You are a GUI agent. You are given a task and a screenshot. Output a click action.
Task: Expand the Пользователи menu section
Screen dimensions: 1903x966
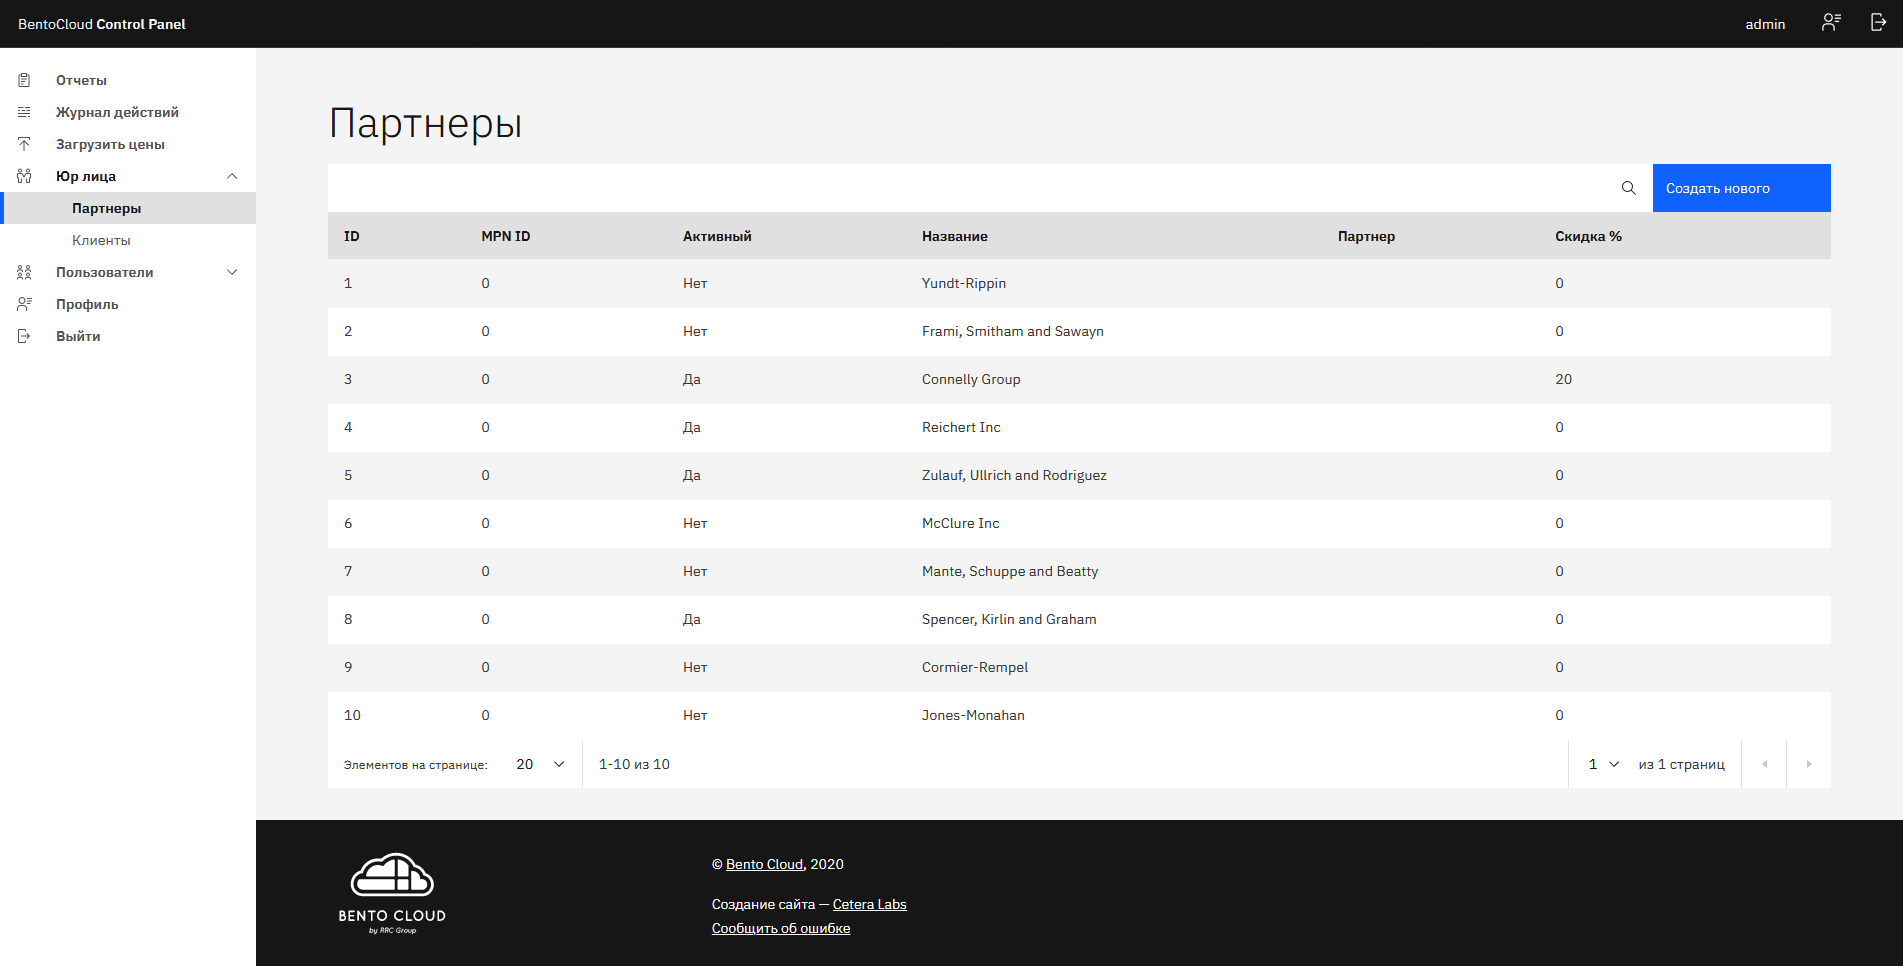pos(232,272)
